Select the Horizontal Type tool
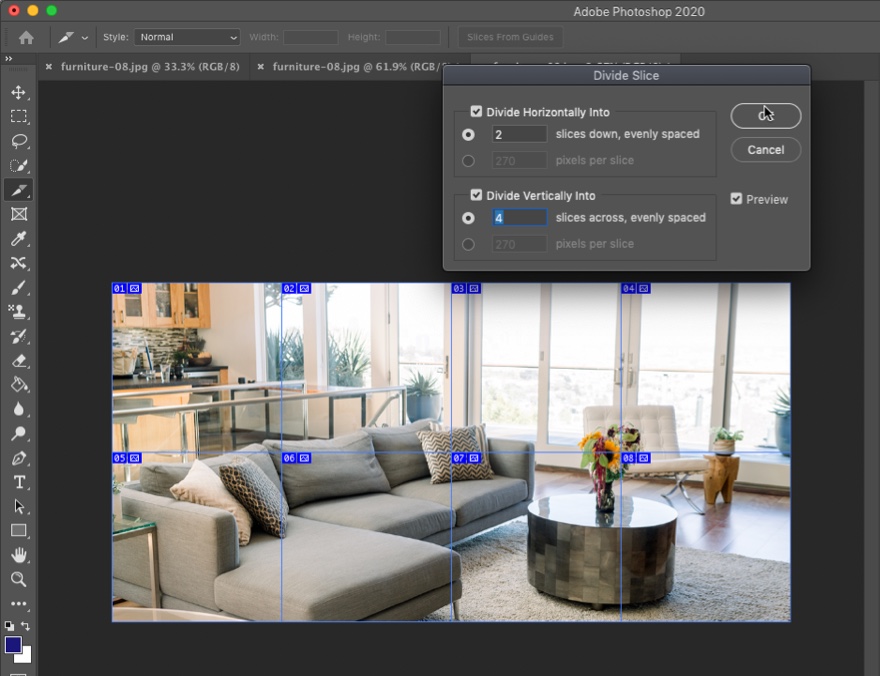 pos(19,482)
